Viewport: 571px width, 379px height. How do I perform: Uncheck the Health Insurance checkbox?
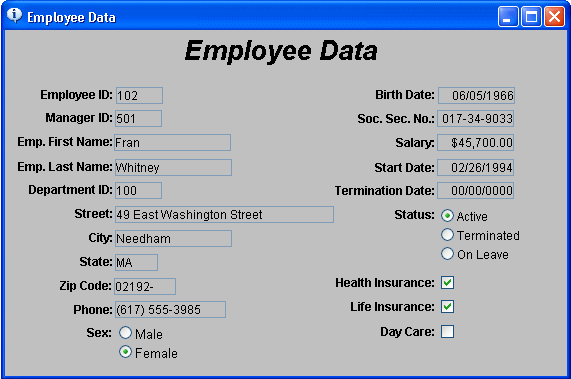click(x=447, y=283)
